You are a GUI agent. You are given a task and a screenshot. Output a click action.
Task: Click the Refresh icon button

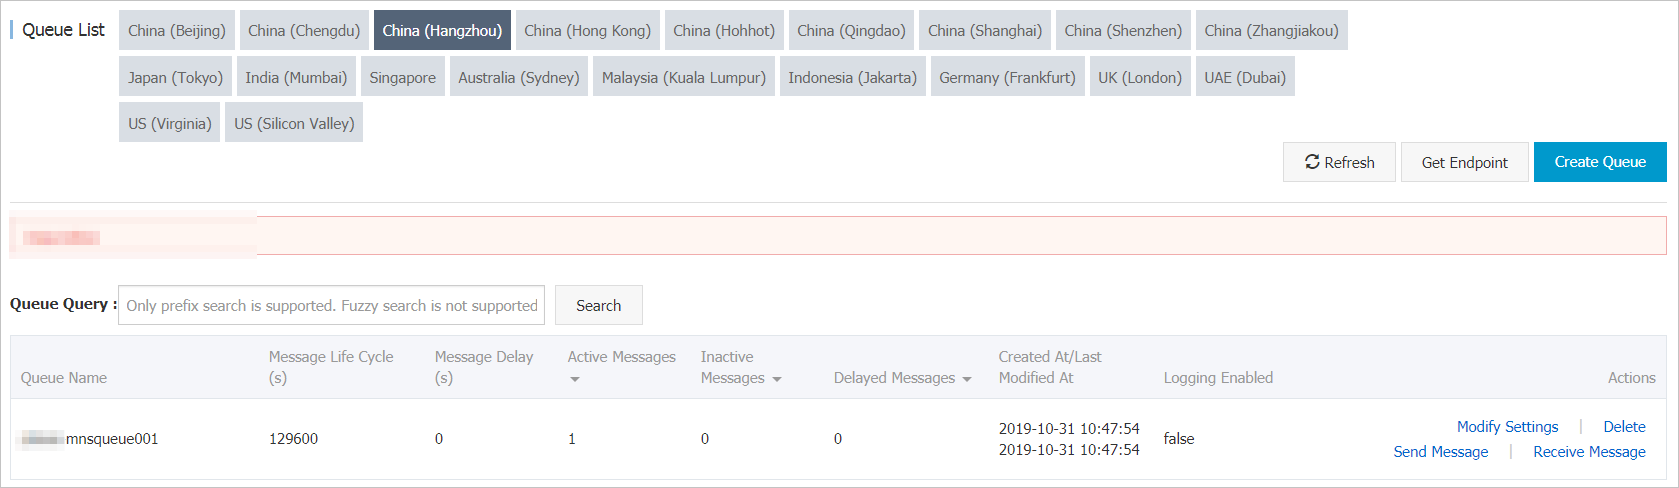1339,162
